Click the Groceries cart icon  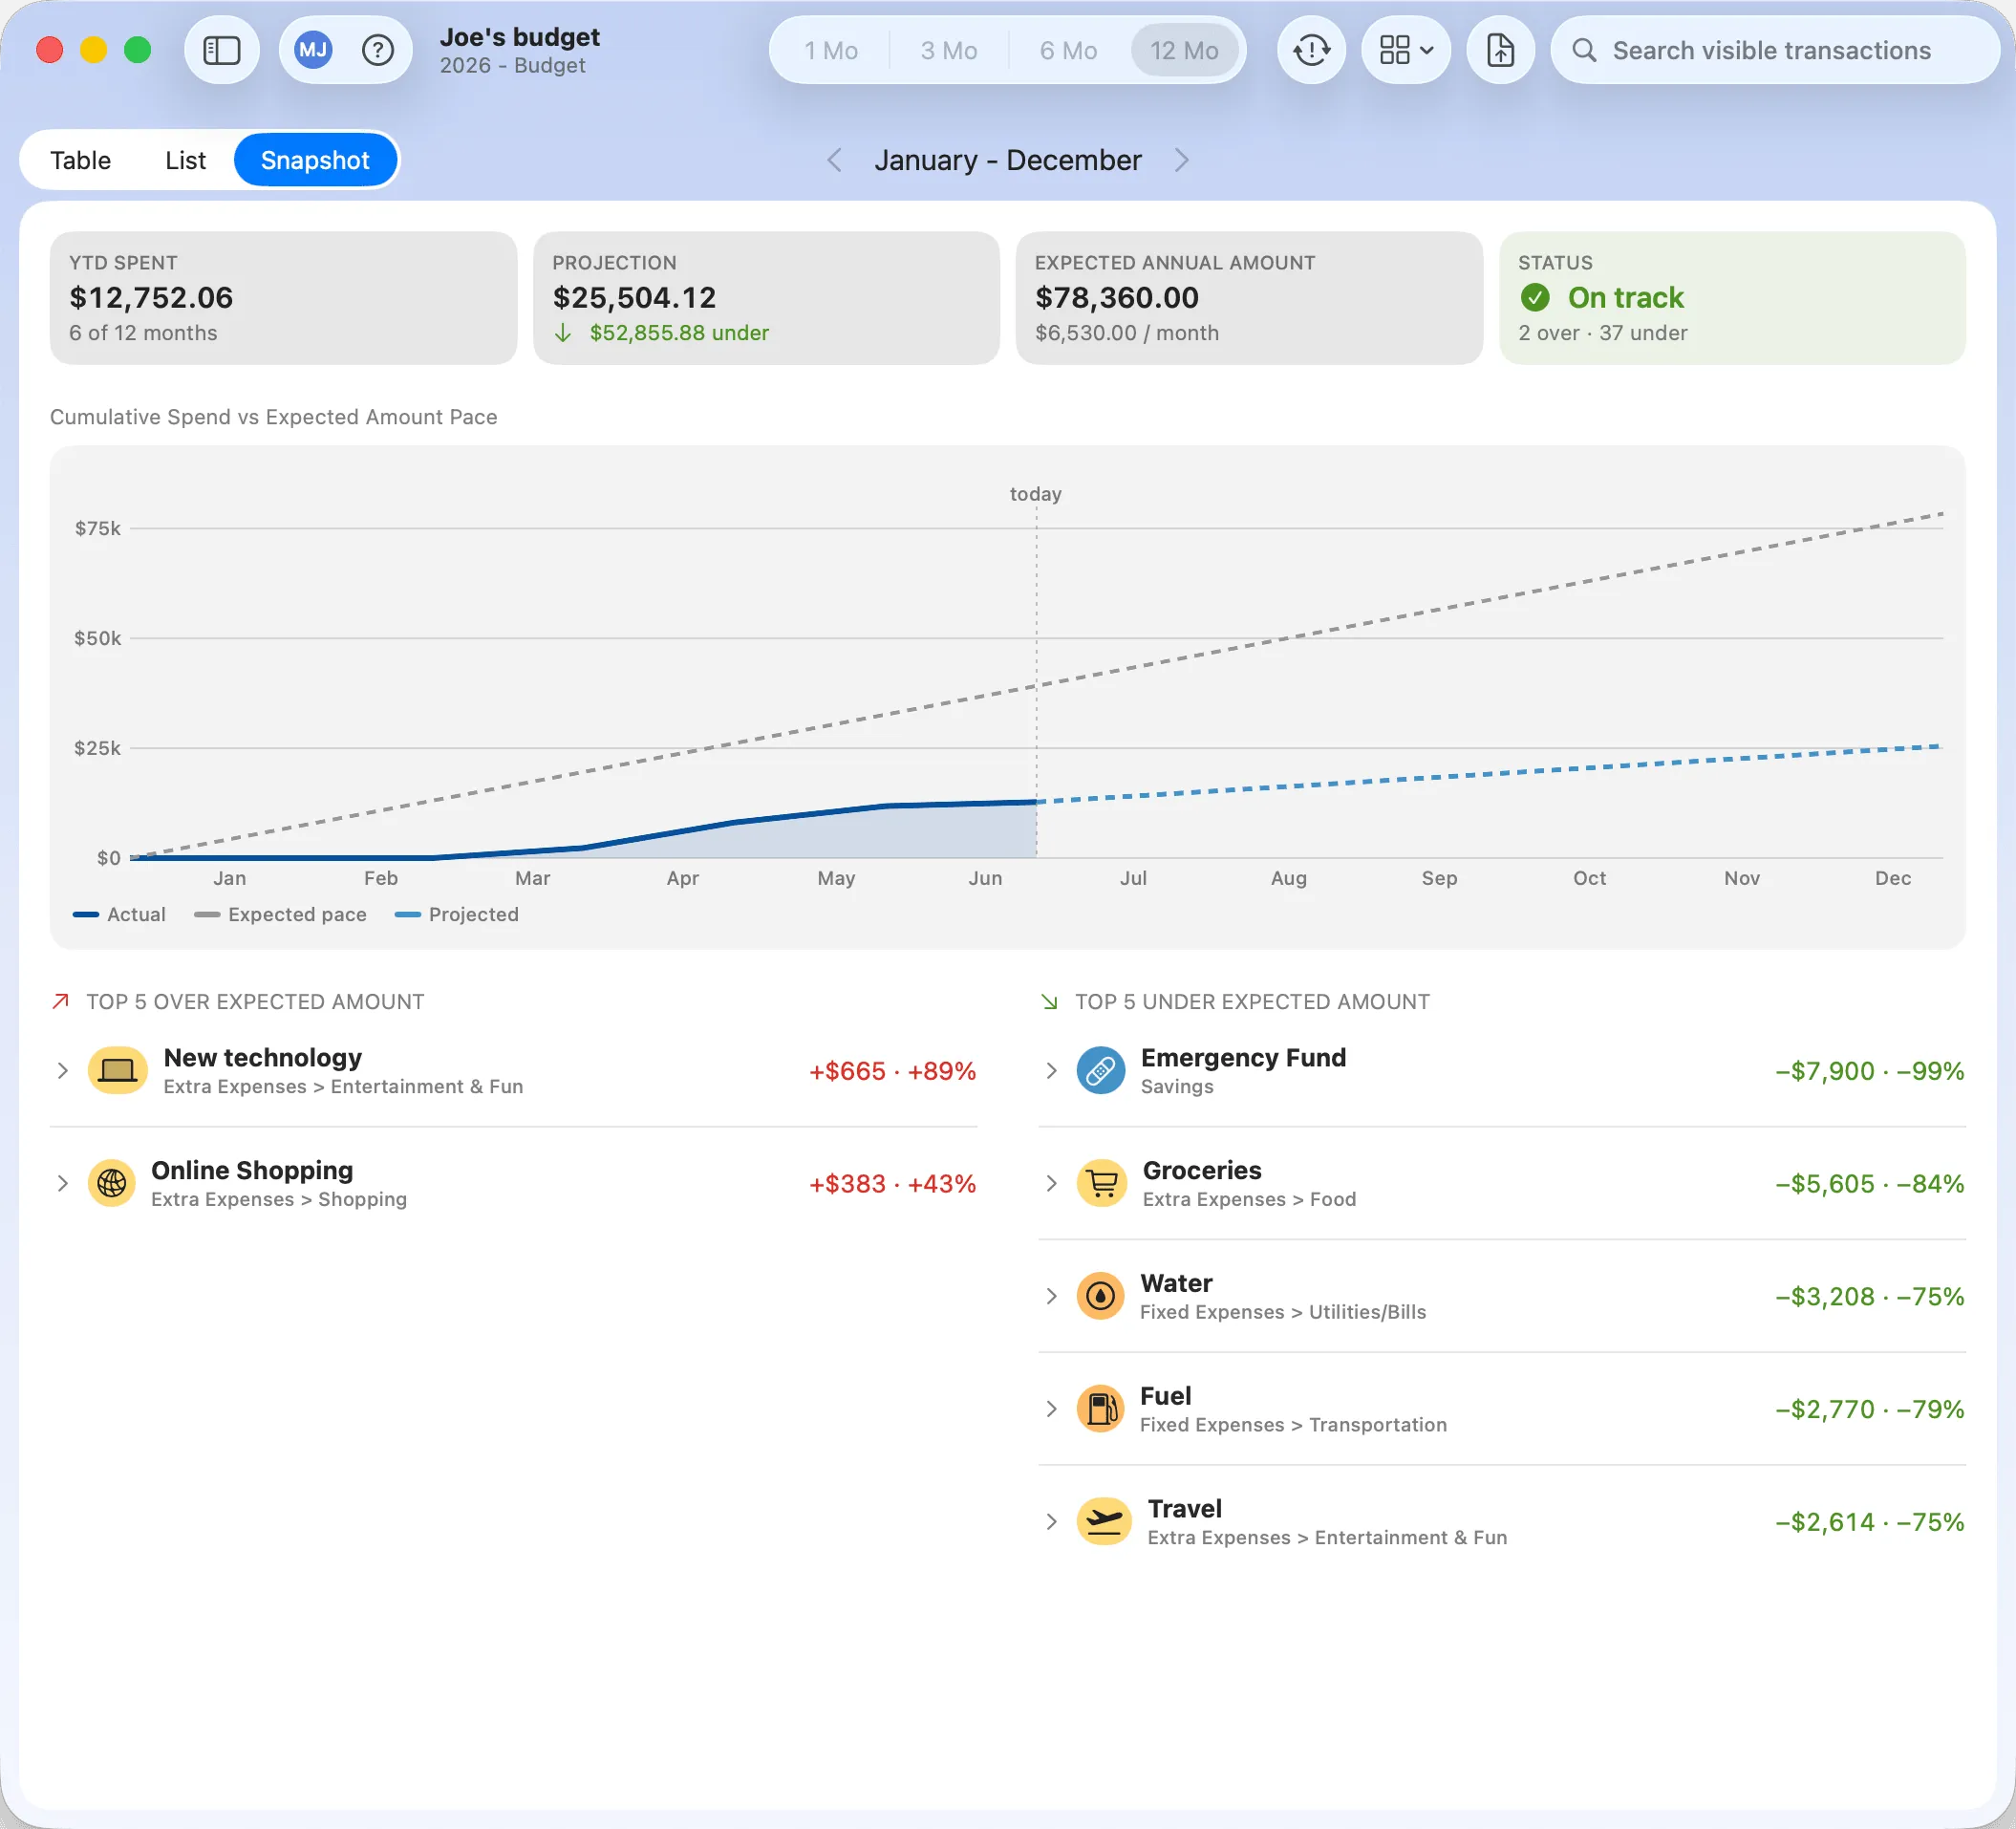pyautogui.click(x=1102, y=1184)
